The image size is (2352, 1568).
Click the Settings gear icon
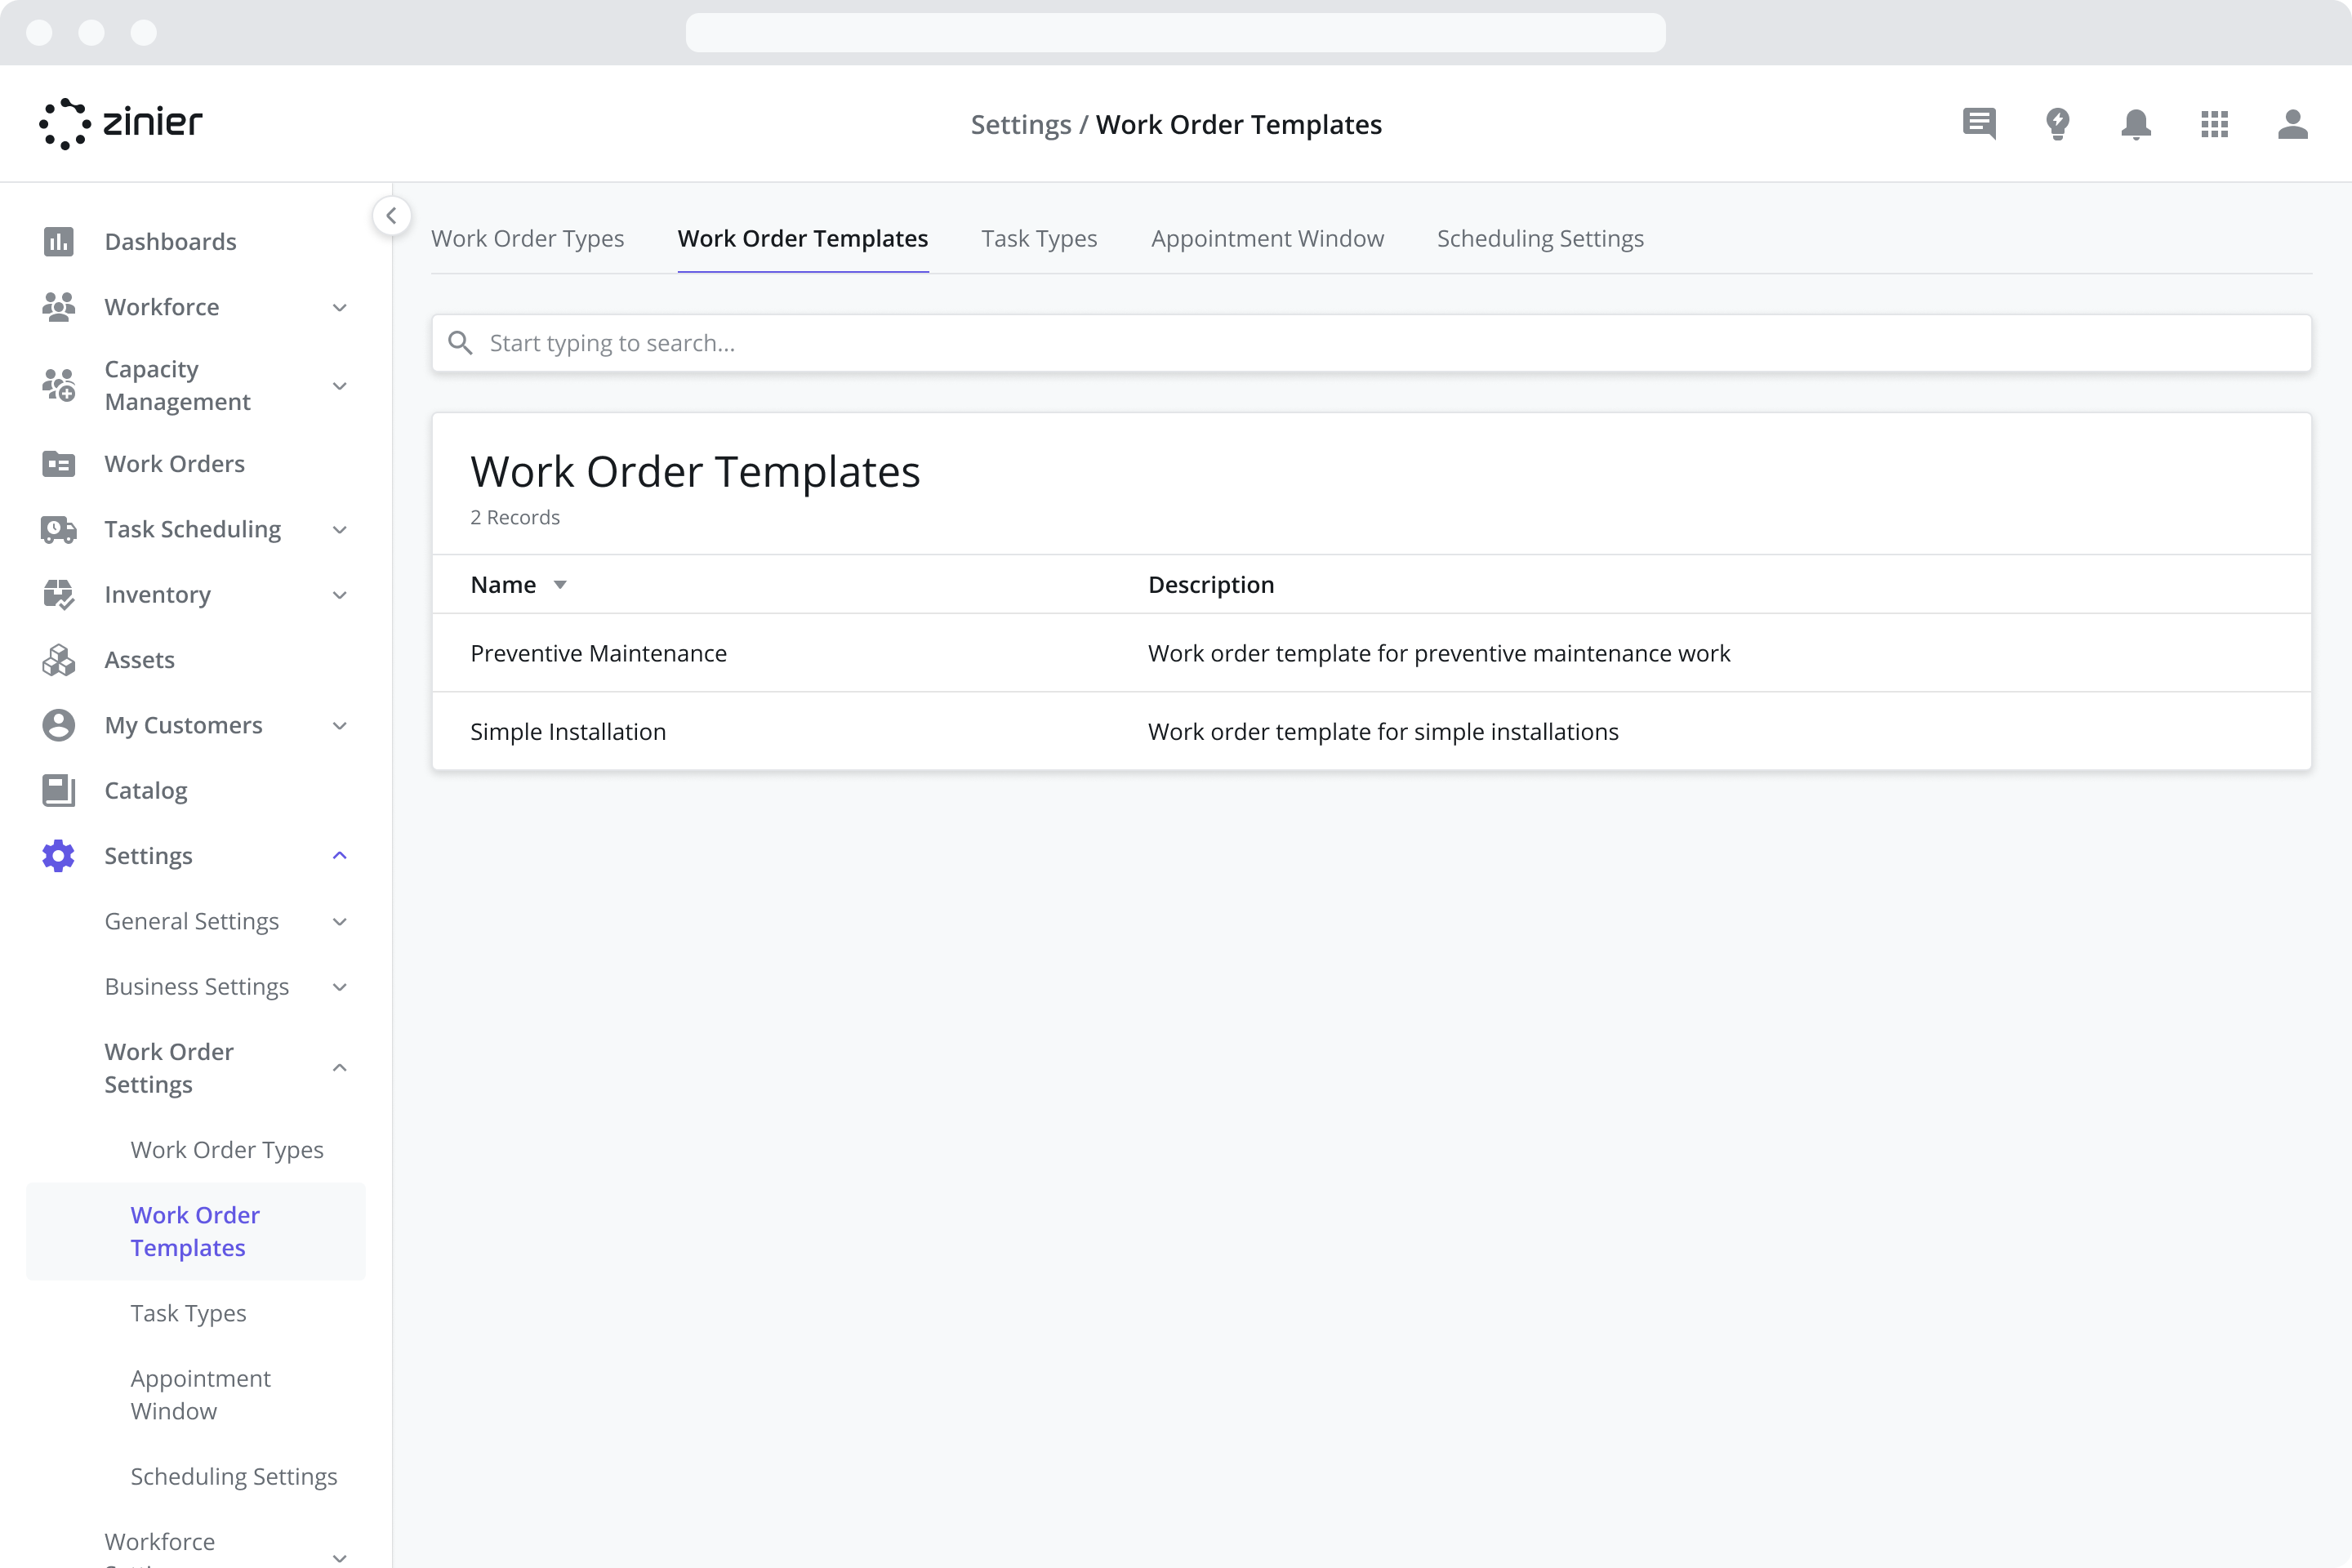coord(58,855)
